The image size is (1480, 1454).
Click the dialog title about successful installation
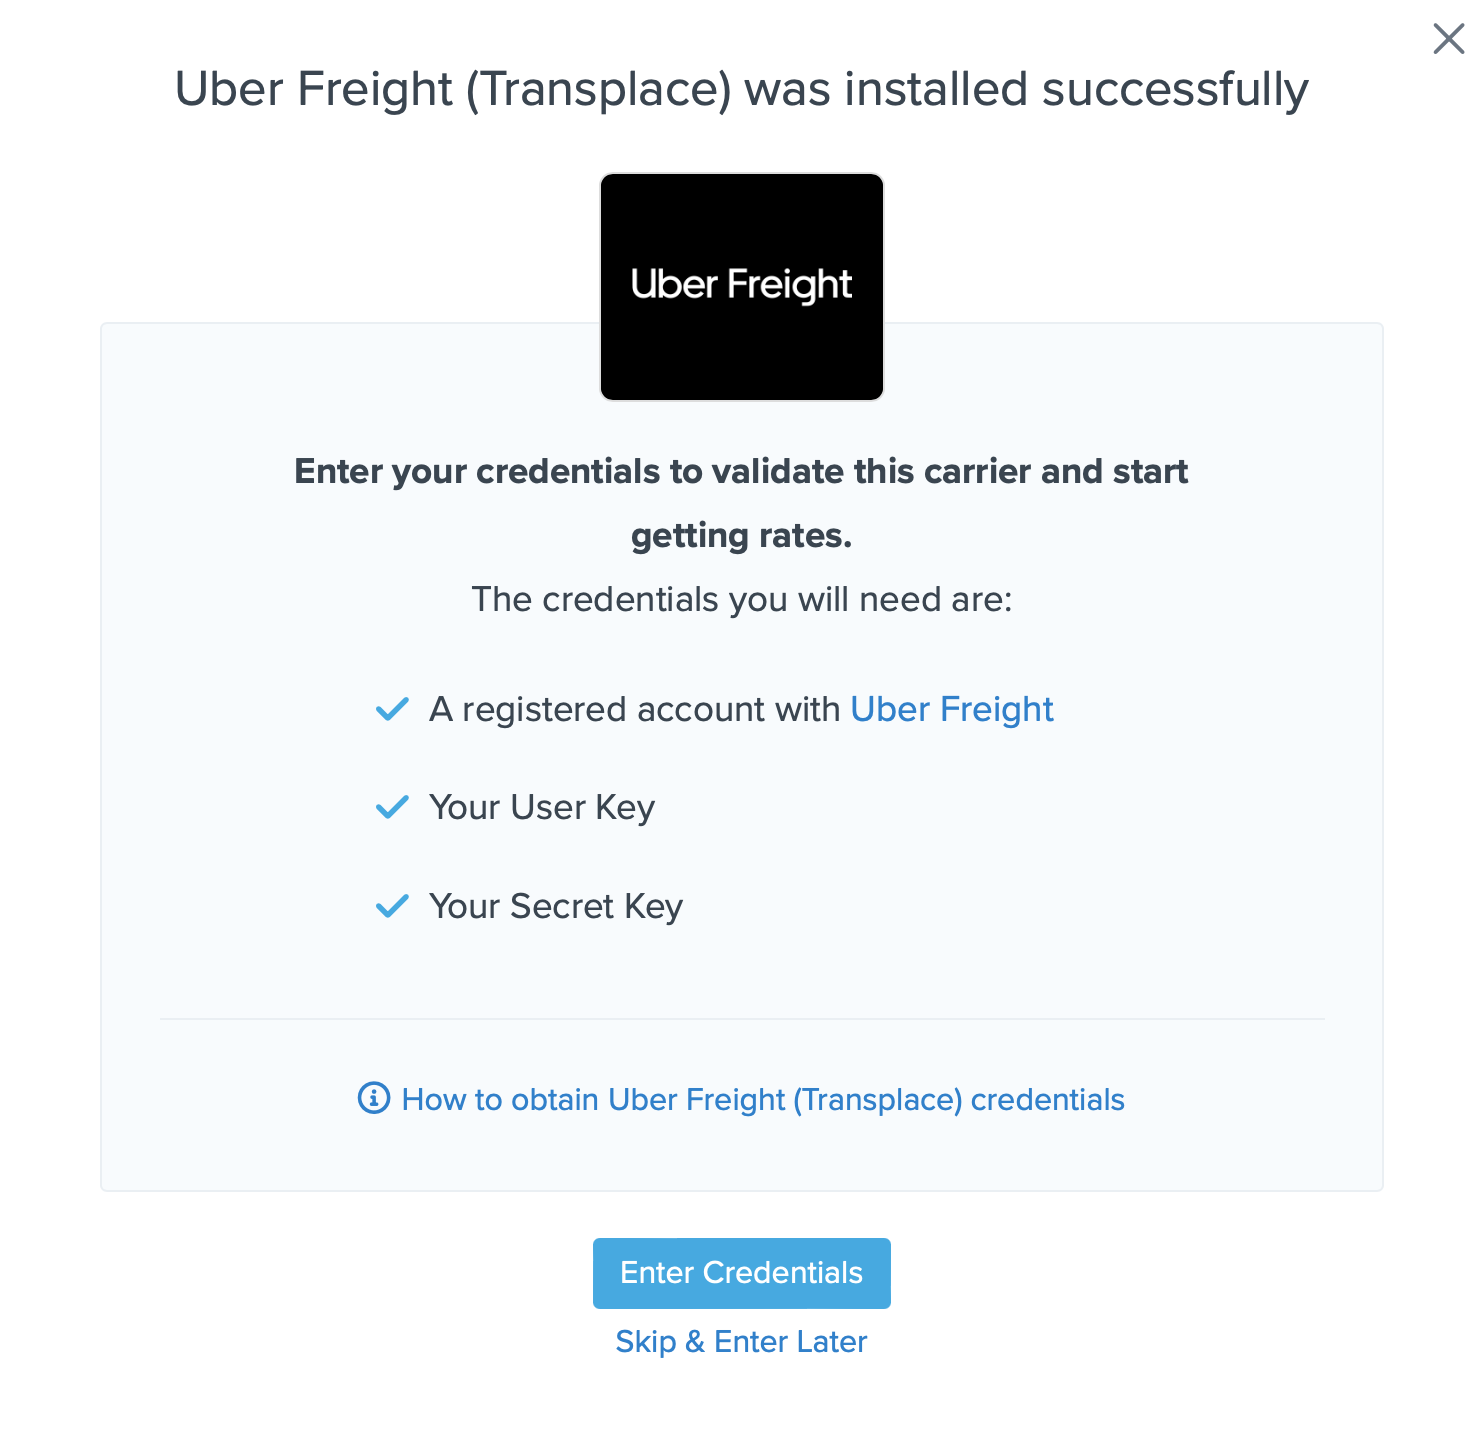[741, 88]
